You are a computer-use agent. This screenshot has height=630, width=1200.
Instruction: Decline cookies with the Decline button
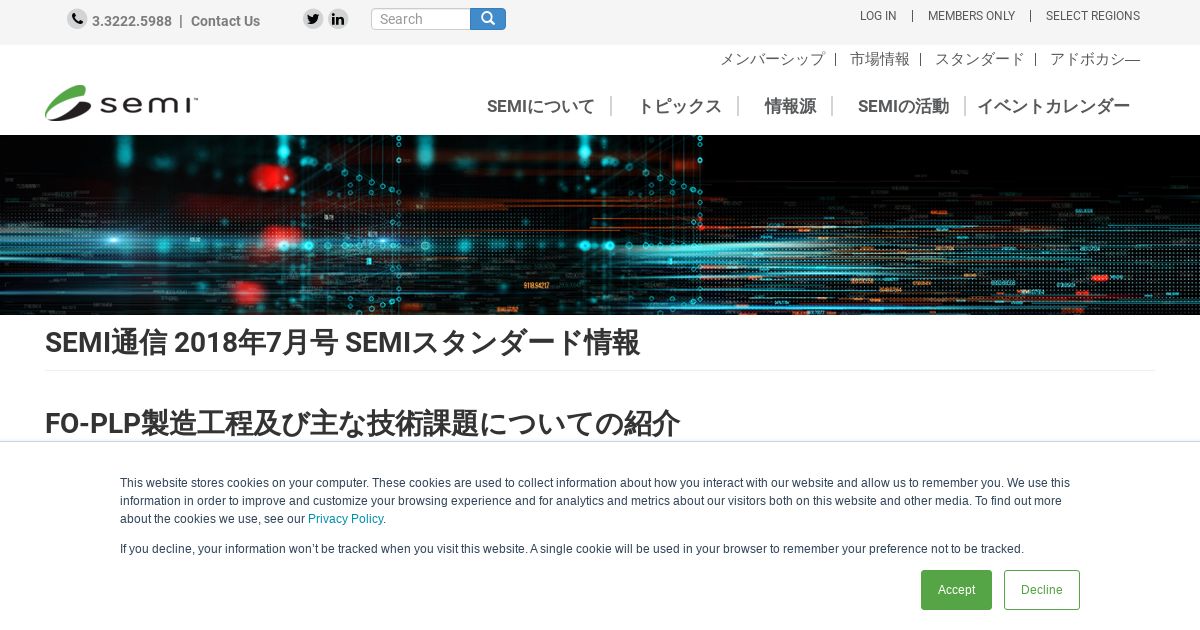[x=1042, y=590]
